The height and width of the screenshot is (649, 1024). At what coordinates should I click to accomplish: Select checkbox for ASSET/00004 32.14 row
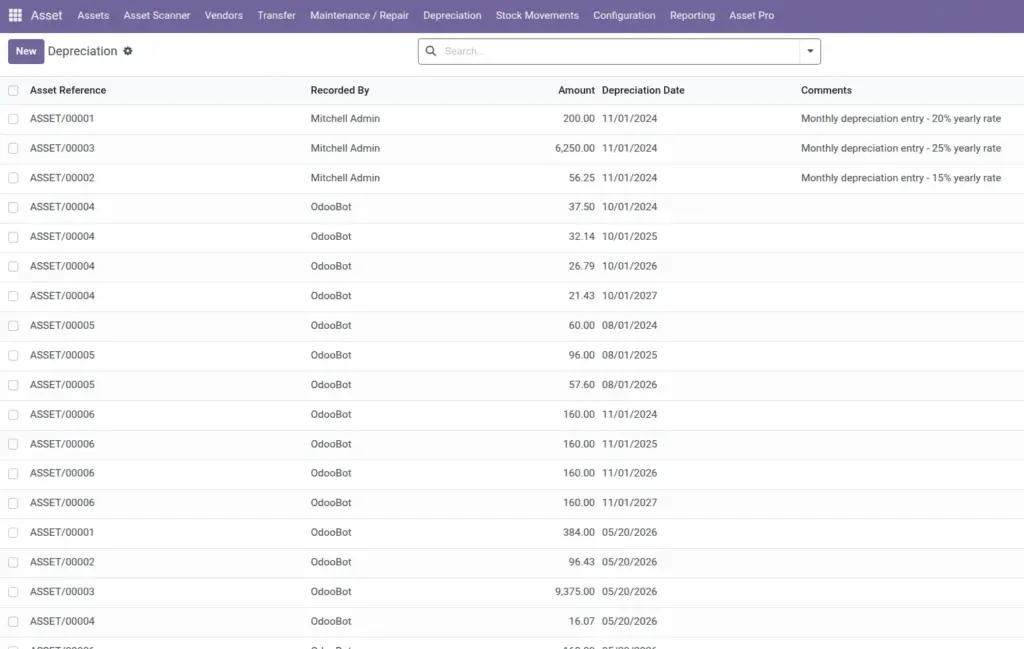13,237
